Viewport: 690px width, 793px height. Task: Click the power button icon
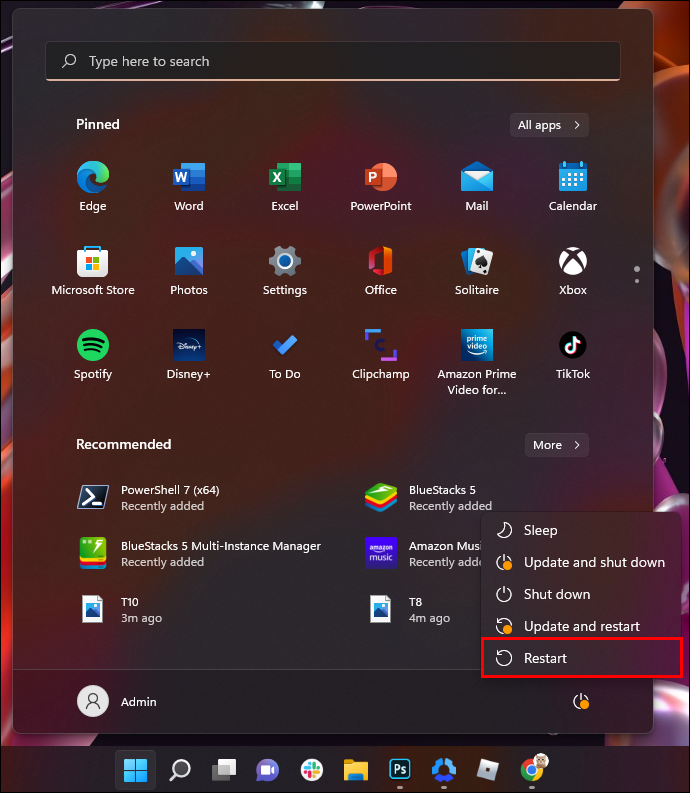[581, 701]
